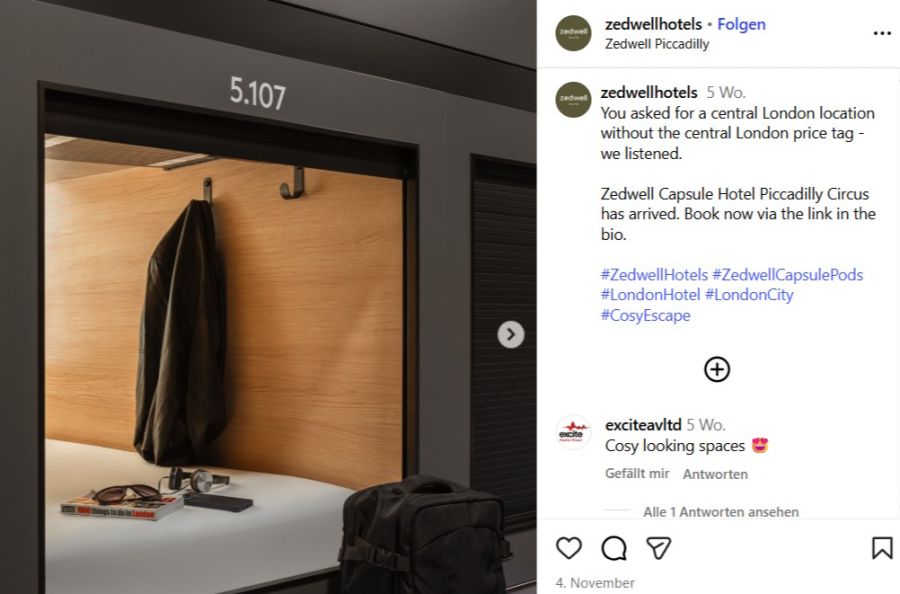
Task: Like the post with the heart icon
Action: point(569,548)
